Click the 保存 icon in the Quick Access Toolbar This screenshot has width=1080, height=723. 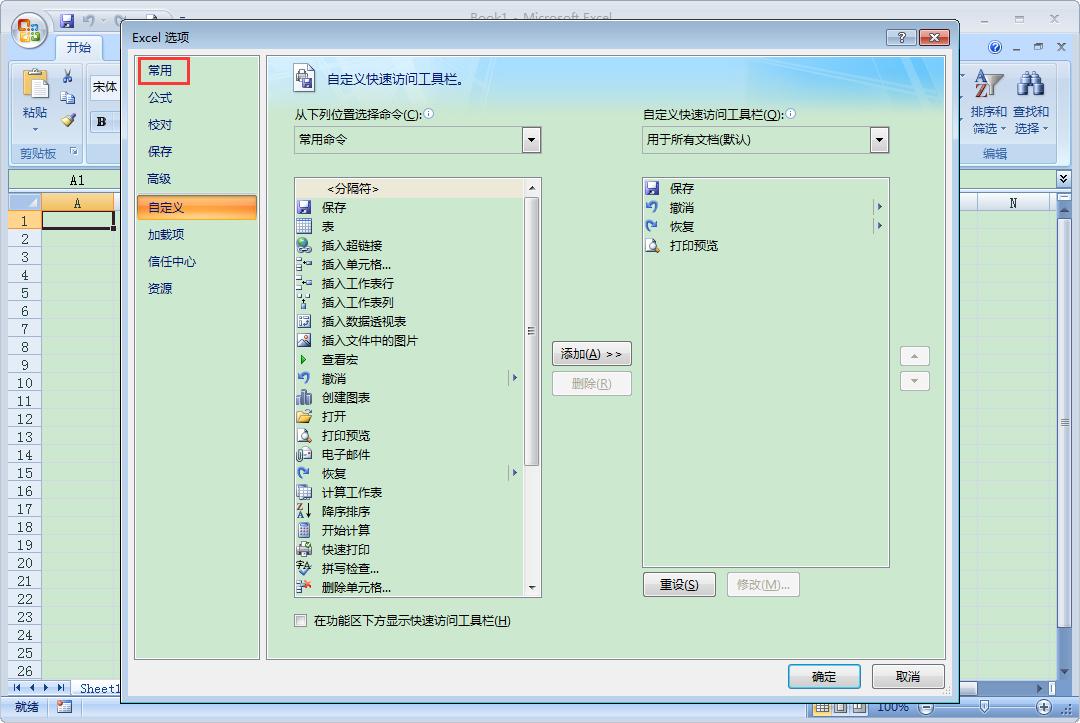point(67,20)
